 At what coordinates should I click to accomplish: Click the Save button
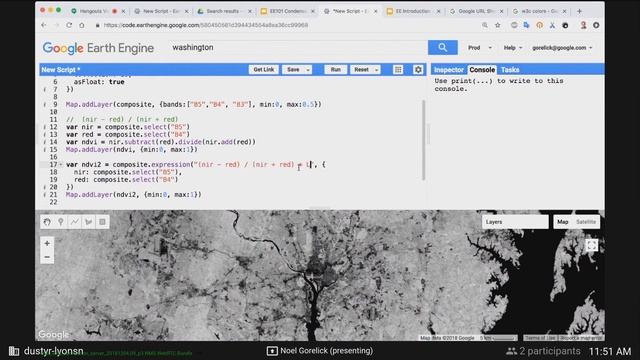coord(293,70)
